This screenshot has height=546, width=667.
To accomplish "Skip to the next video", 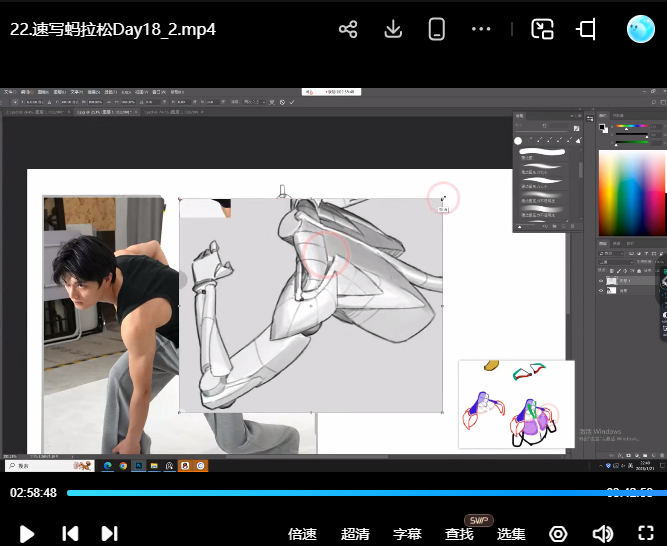I will coord(109,534).
